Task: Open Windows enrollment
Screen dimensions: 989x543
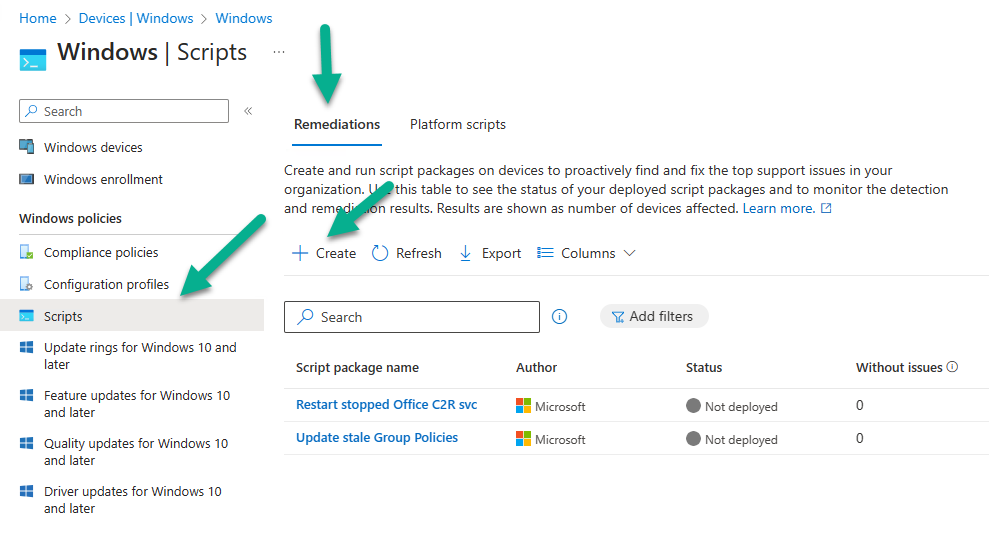Action: (x=103, y=179)
